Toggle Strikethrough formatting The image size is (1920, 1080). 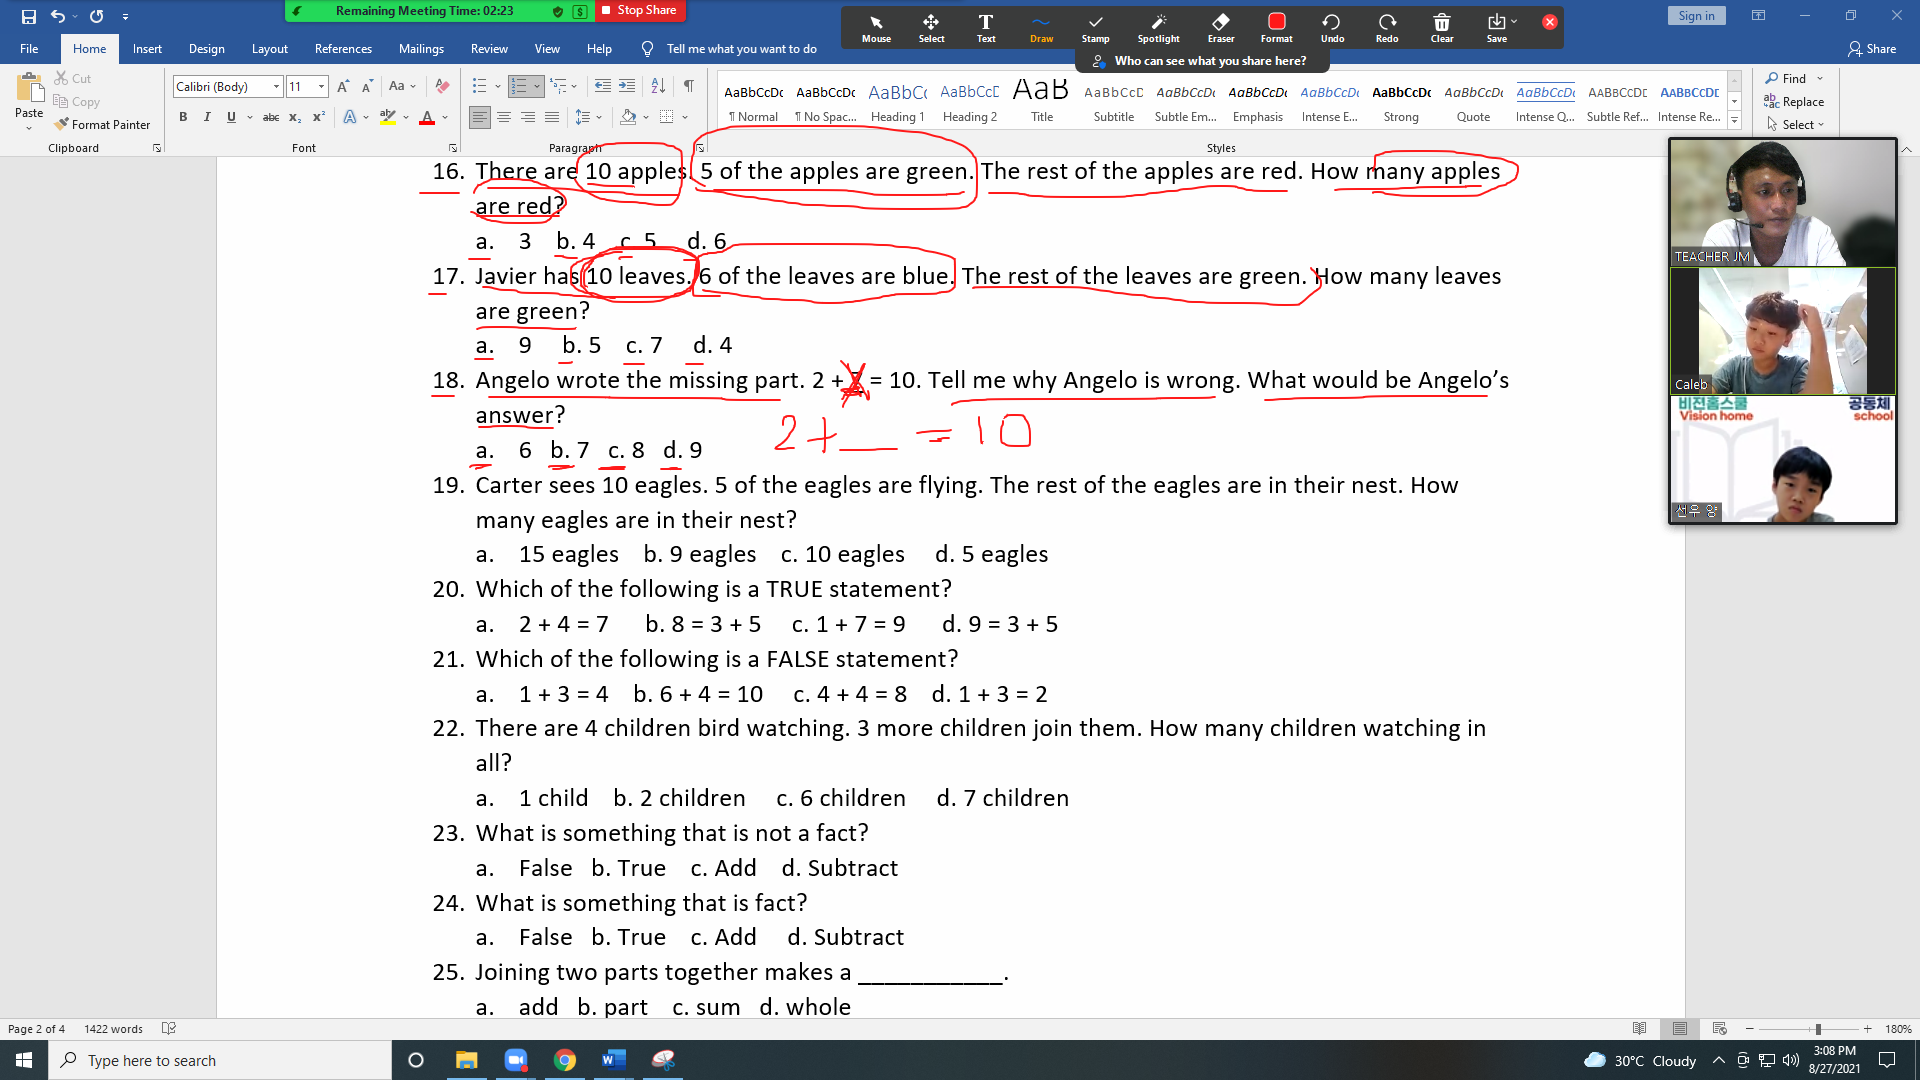coord(271,117)
